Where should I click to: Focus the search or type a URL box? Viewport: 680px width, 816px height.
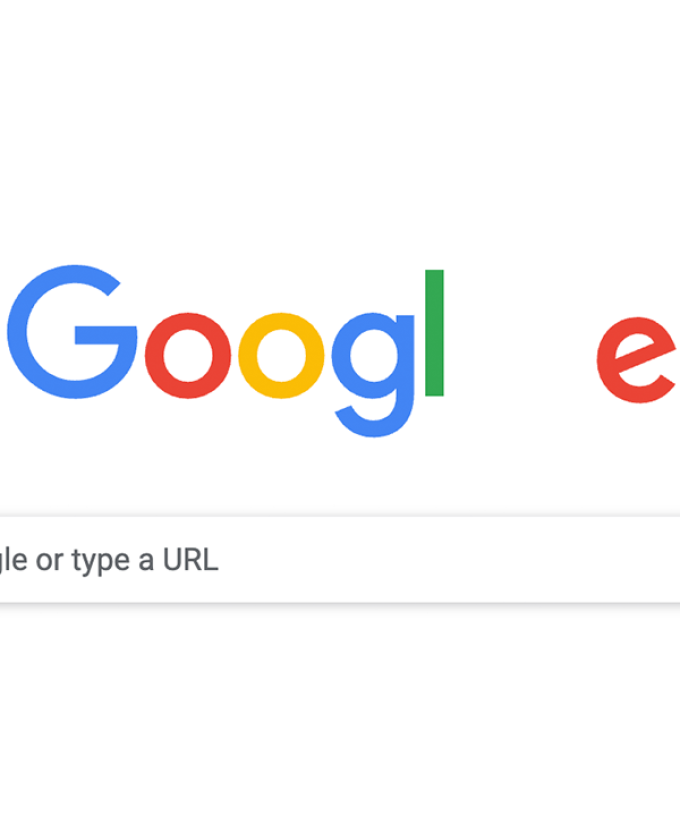point(340,559)
